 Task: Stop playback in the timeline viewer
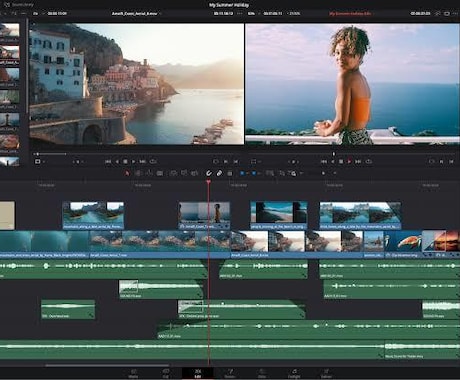341,162
